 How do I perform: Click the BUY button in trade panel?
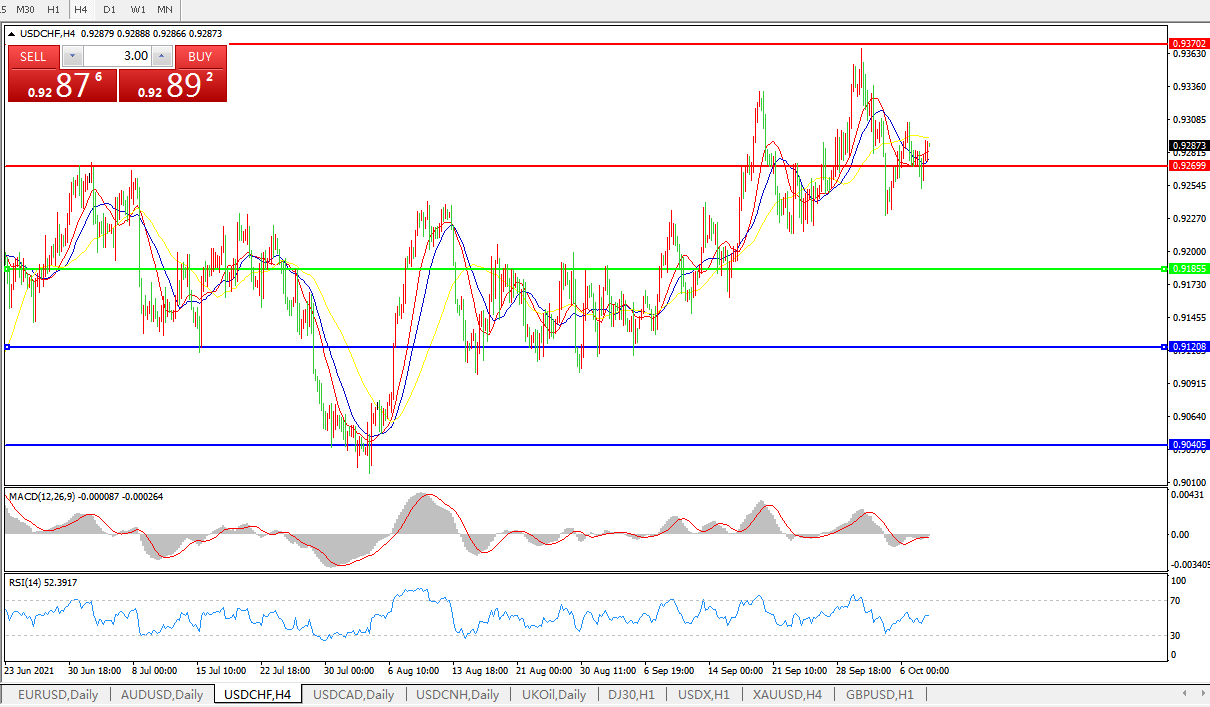200,57
